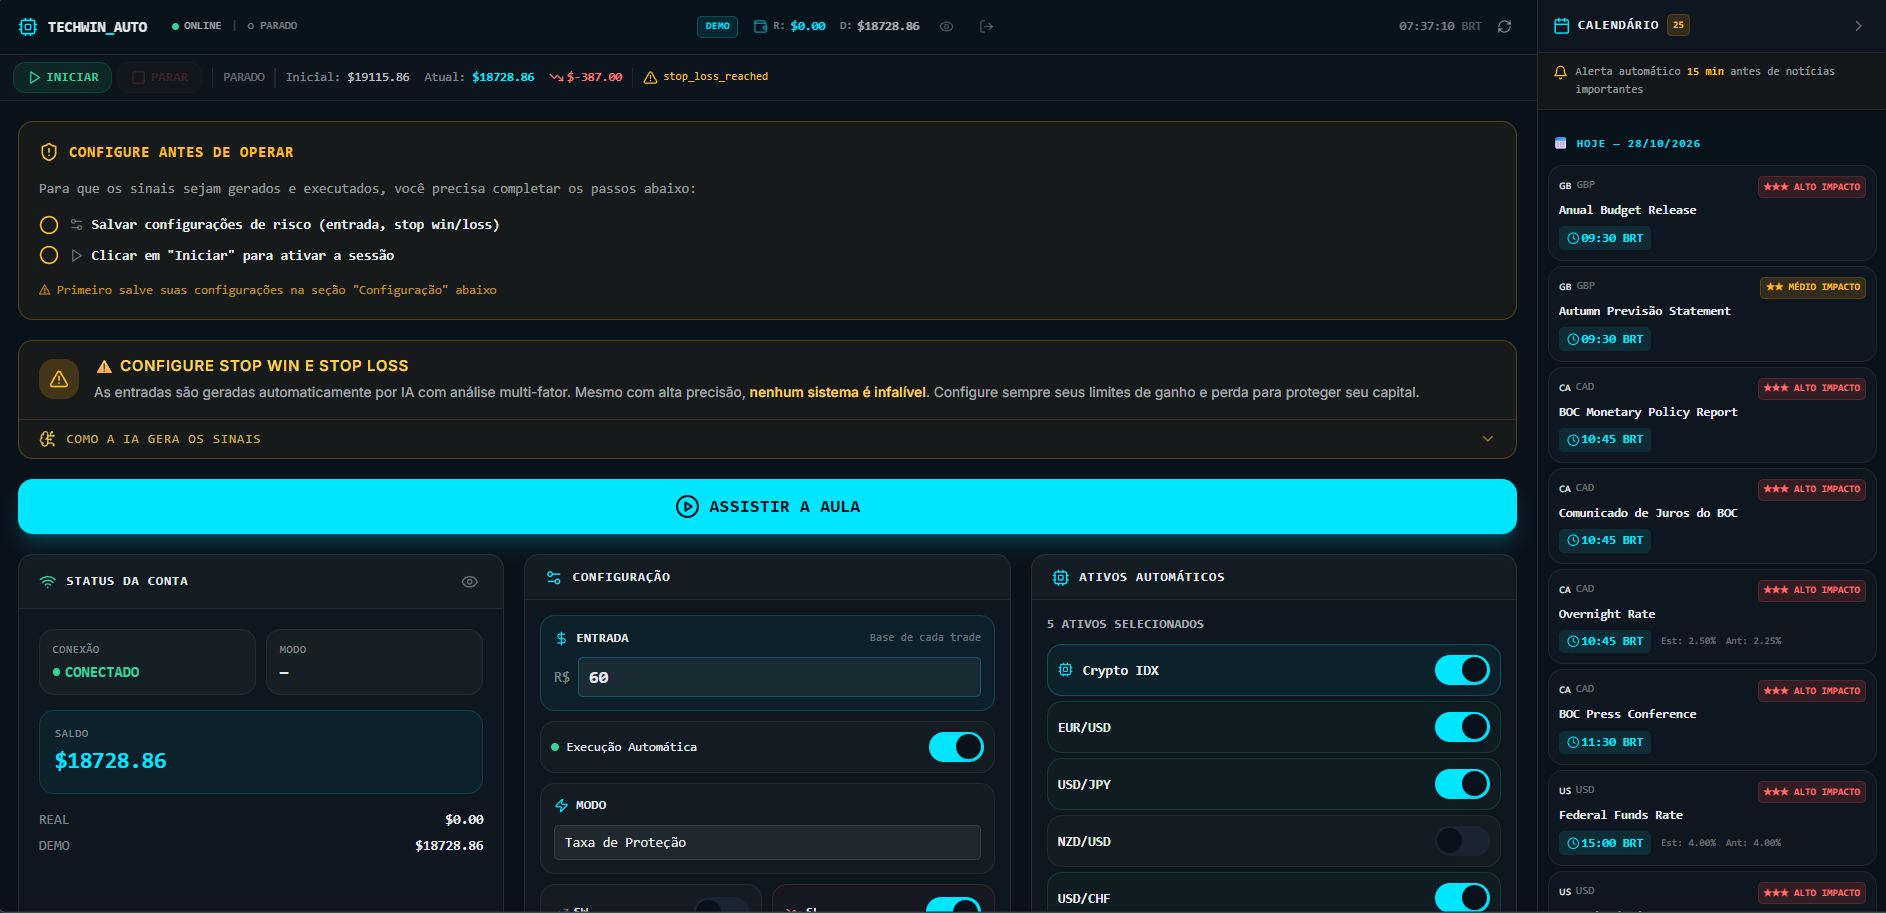Image resolution: width=1886 pixels, height=913 pixels.
Task: Click the Ativos Automáticos chip icon
Action: tap(1061, 578)
